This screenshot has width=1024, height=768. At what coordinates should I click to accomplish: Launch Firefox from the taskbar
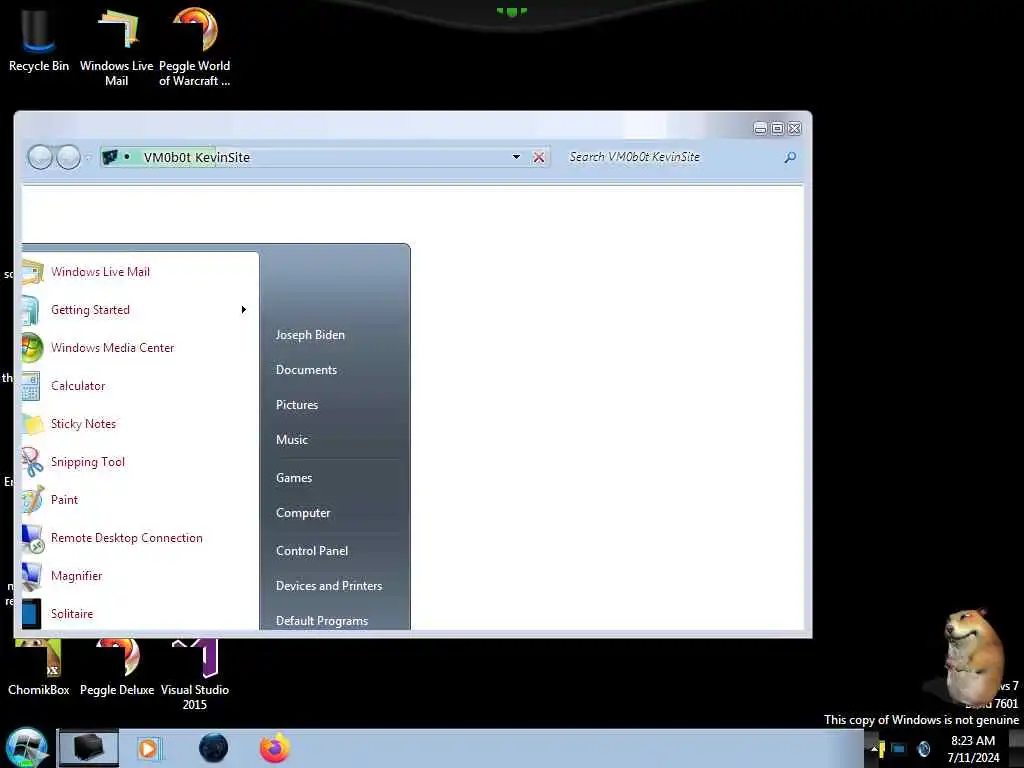pos(275,748)
